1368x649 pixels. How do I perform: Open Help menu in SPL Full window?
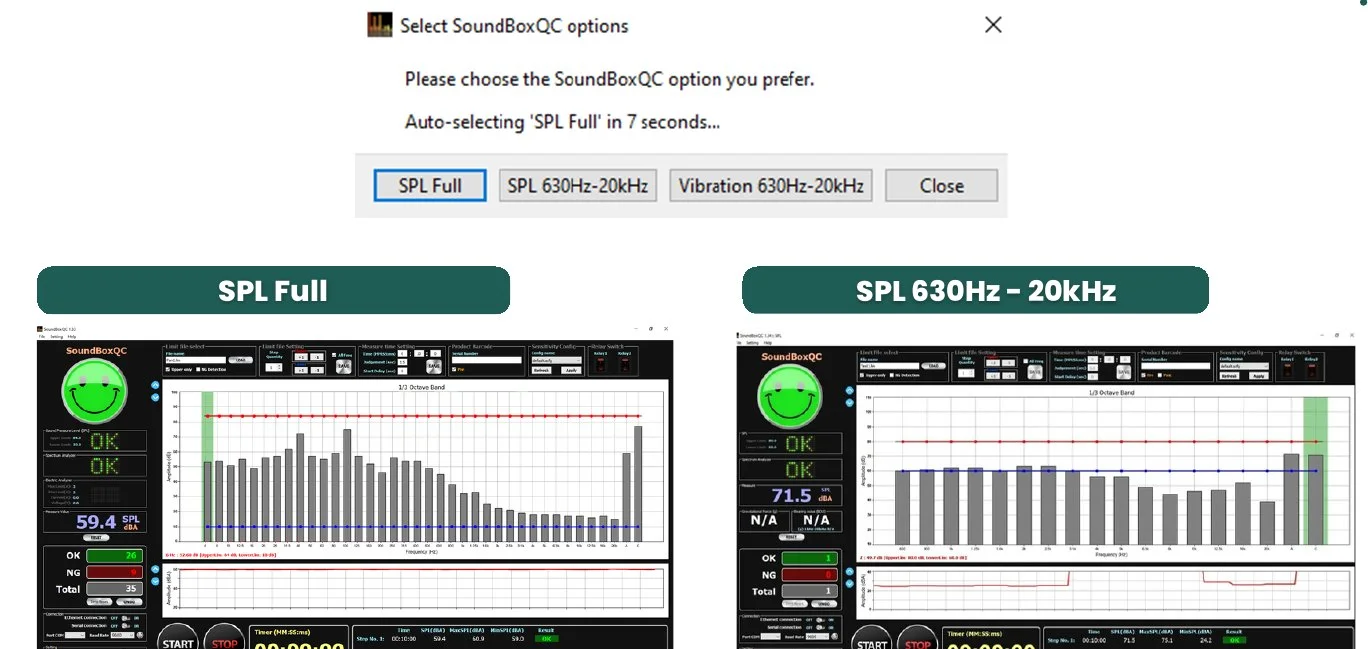coord(72,336)
